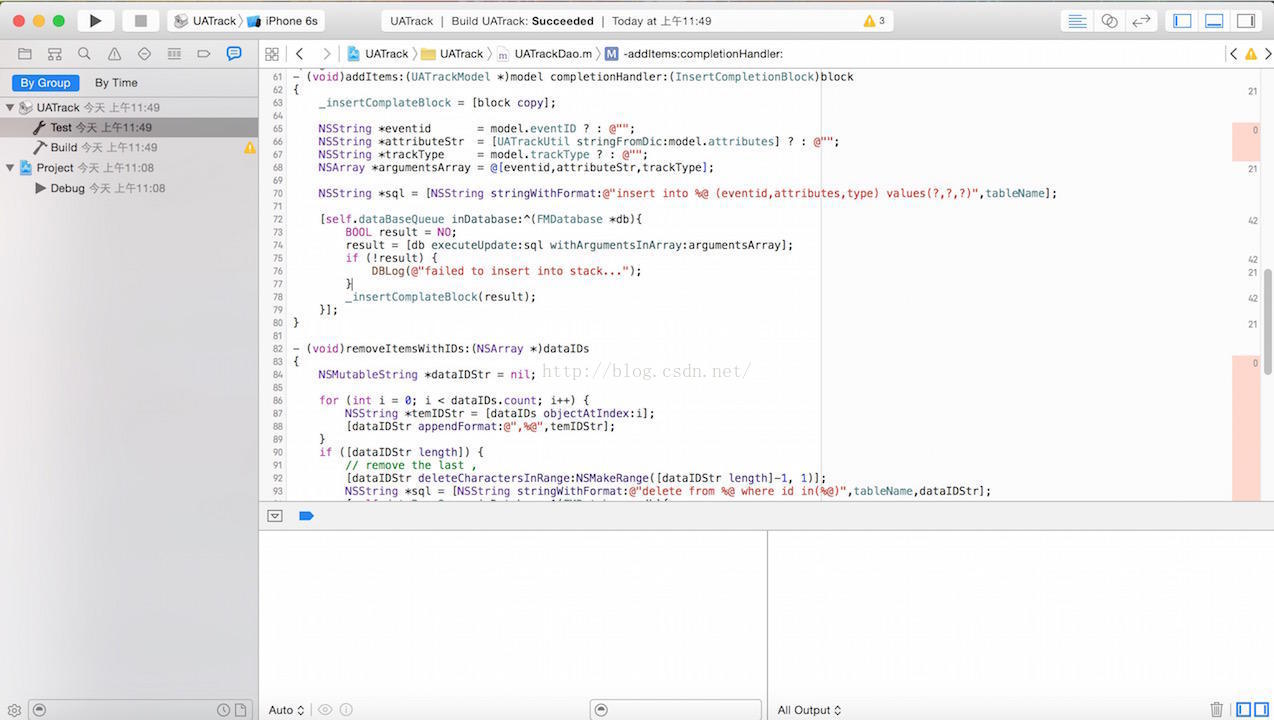Select the Build 今天 上午11:49 report
Screen dimensions: 1274x720
129,148
